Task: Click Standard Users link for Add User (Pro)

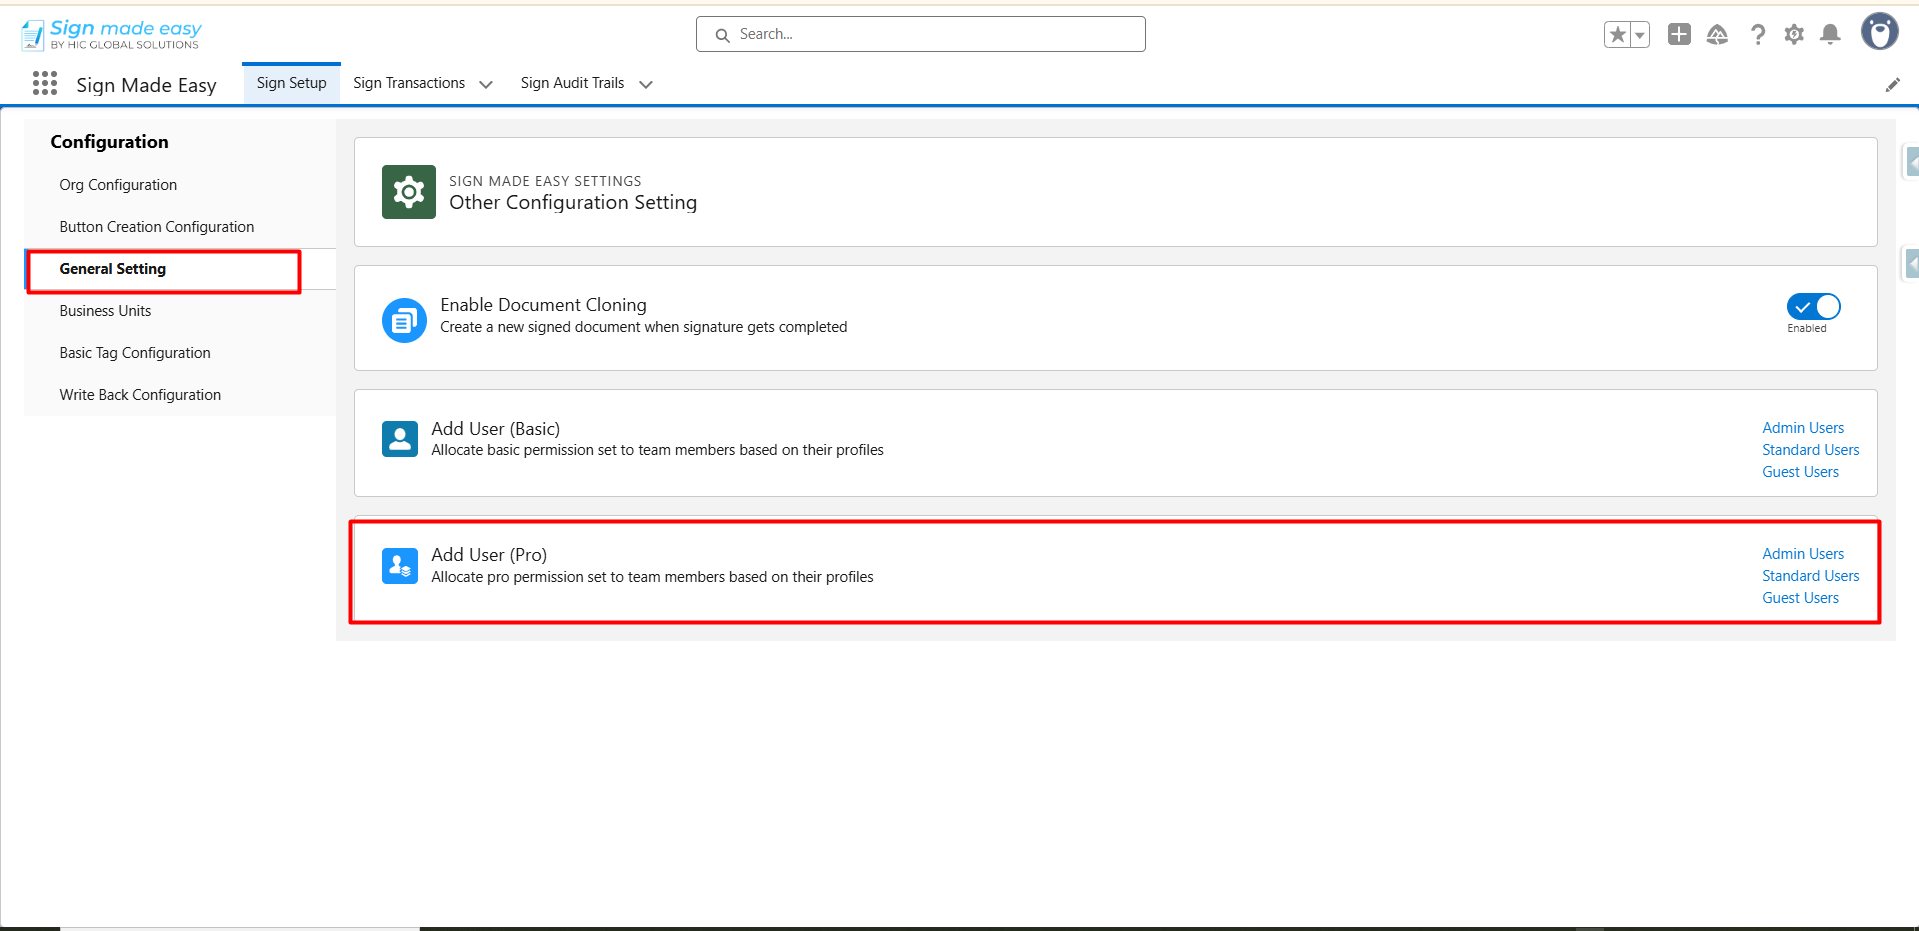Action: pos(1811,576)
